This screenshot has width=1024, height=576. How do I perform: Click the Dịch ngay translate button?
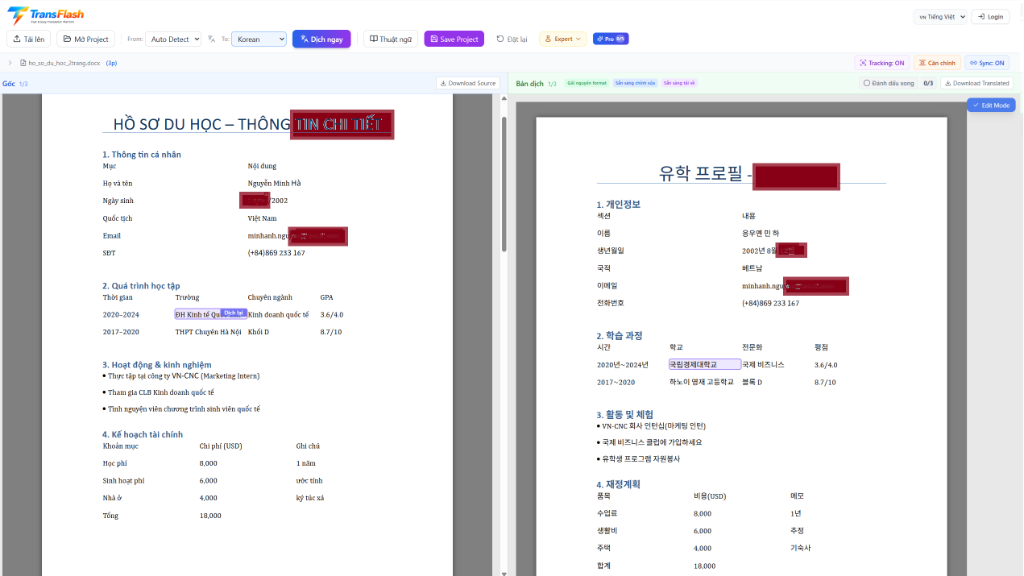pos(321,39)
